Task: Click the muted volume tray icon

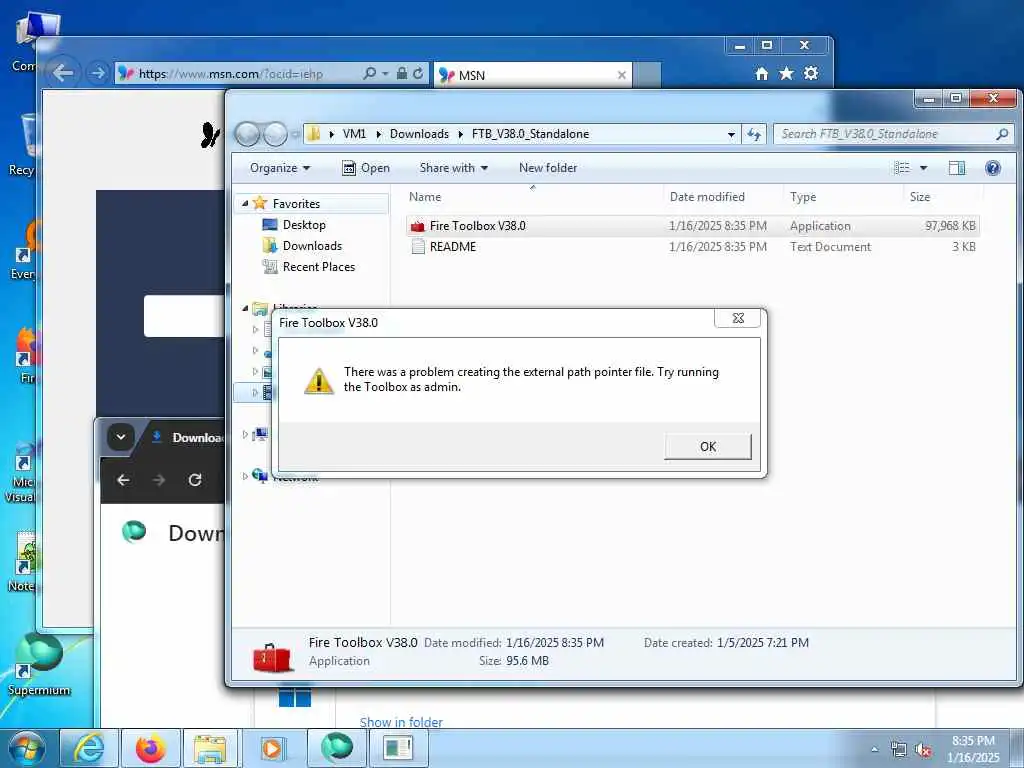Action: [x=923, y=750]
